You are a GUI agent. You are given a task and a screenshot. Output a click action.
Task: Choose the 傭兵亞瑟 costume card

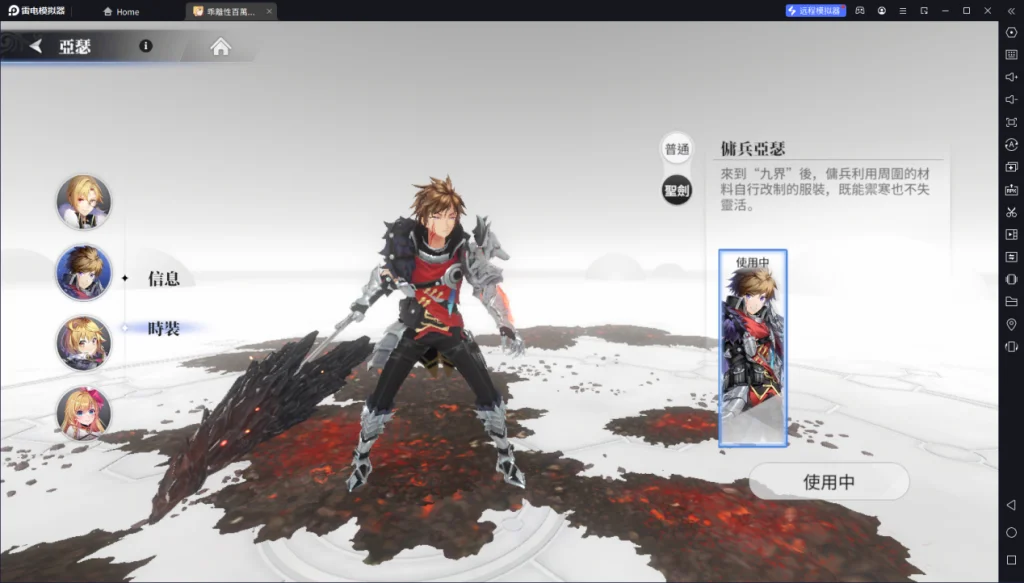pyautogui.click(x=753, y=348)
